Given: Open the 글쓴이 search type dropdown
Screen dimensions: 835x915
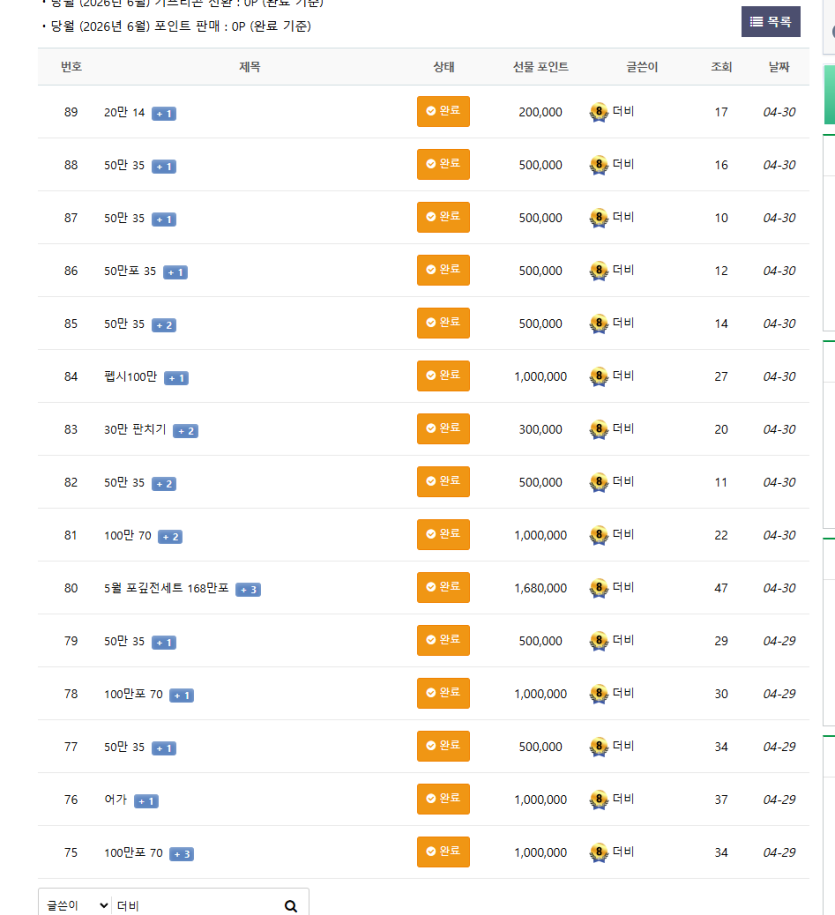Looking at the screenshot, I should pyautogui.click(x=76, y=905).
